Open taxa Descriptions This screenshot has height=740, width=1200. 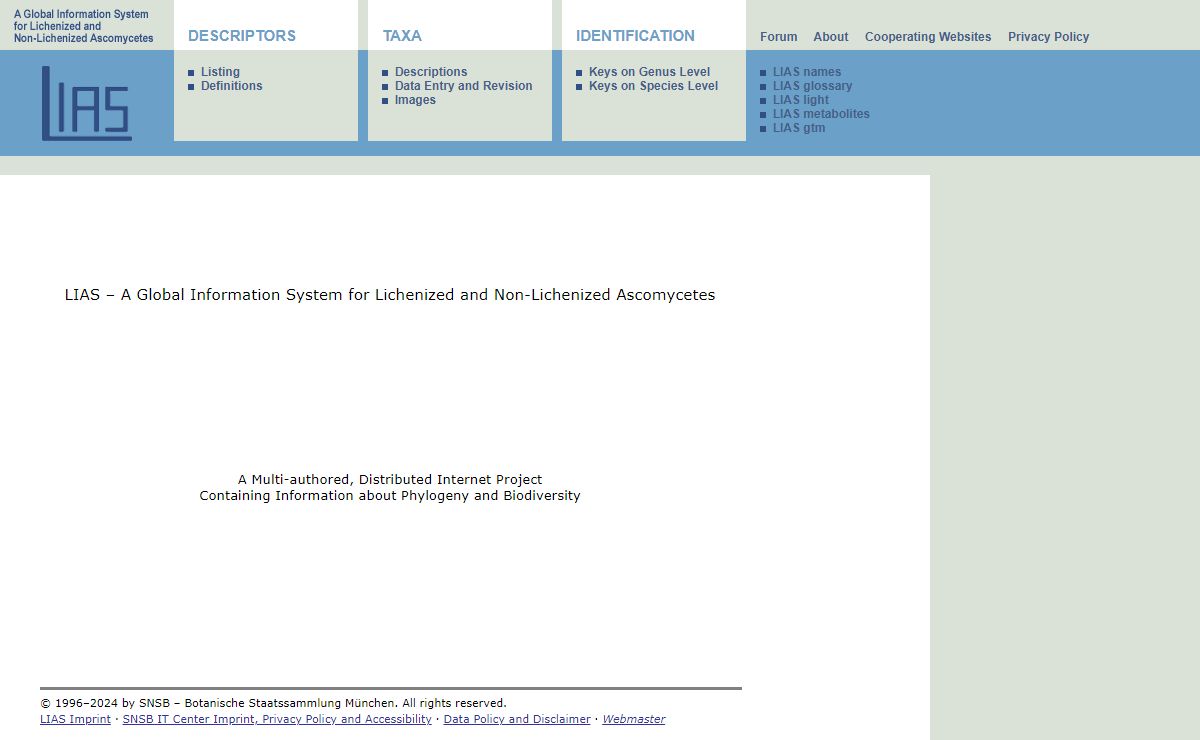(431, 72)
